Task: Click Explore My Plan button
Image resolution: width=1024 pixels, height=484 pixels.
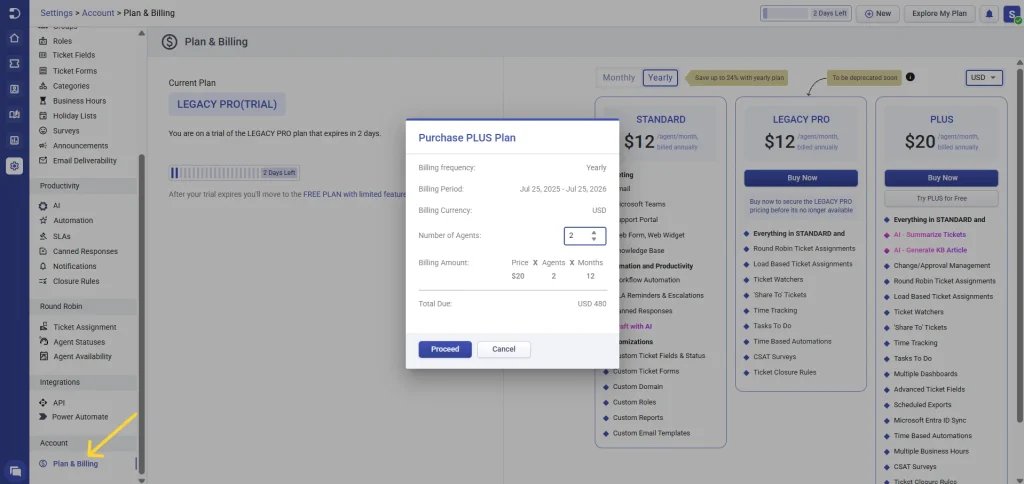Action: pyautogui.click(x=940, y=13)
